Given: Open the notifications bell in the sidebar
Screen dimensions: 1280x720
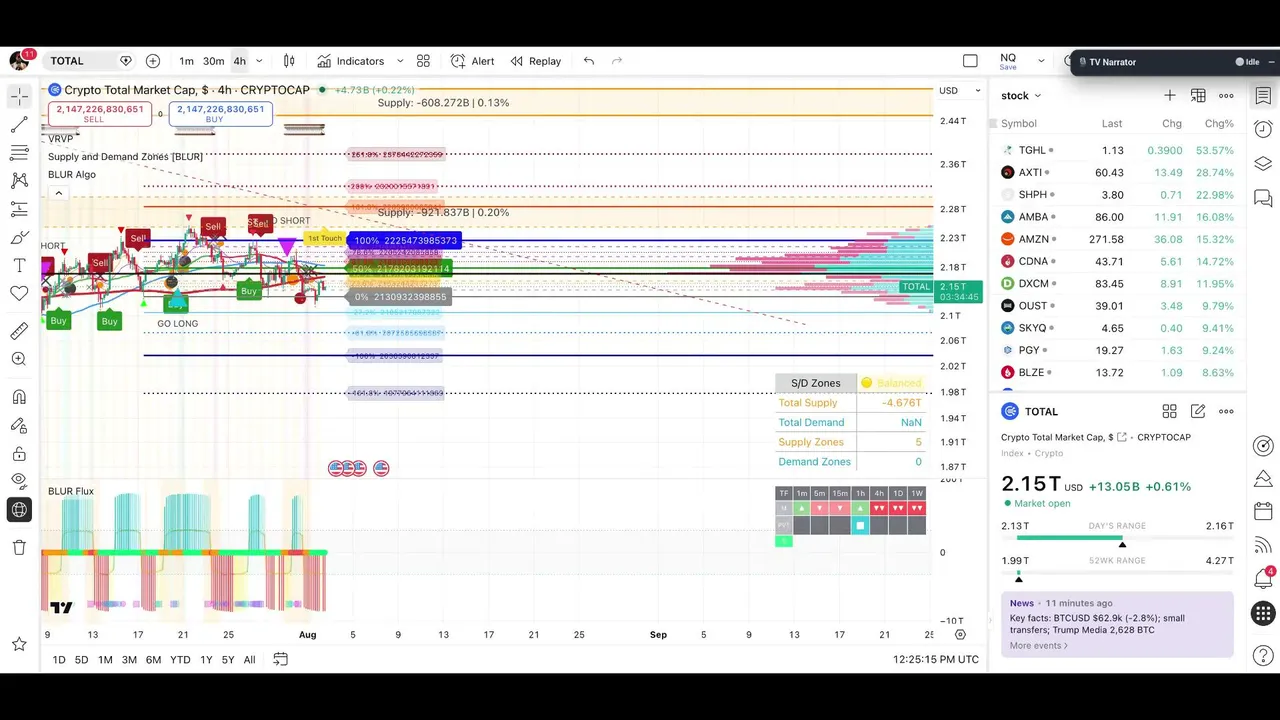Looking at the screenshot, I should (x=1263, y=579).
